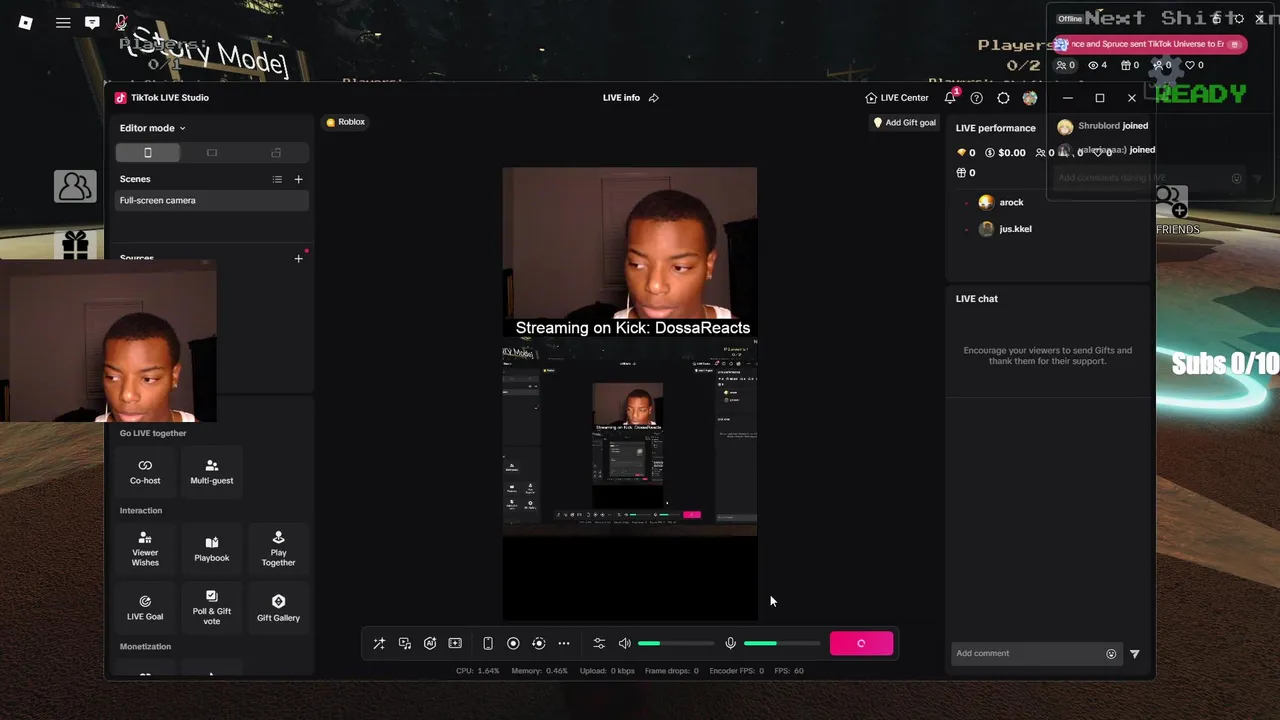Screen dimensions: 1280x720
Task: Click the pink Go LIVE button
Action: click(861, 644)
